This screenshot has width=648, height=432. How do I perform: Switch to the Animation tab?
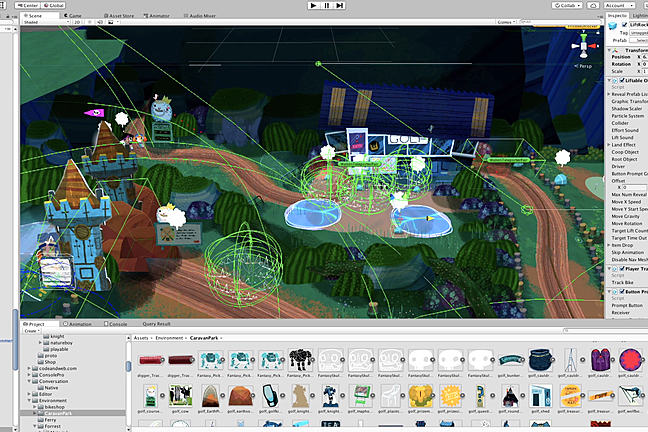(x=77, y=324)
